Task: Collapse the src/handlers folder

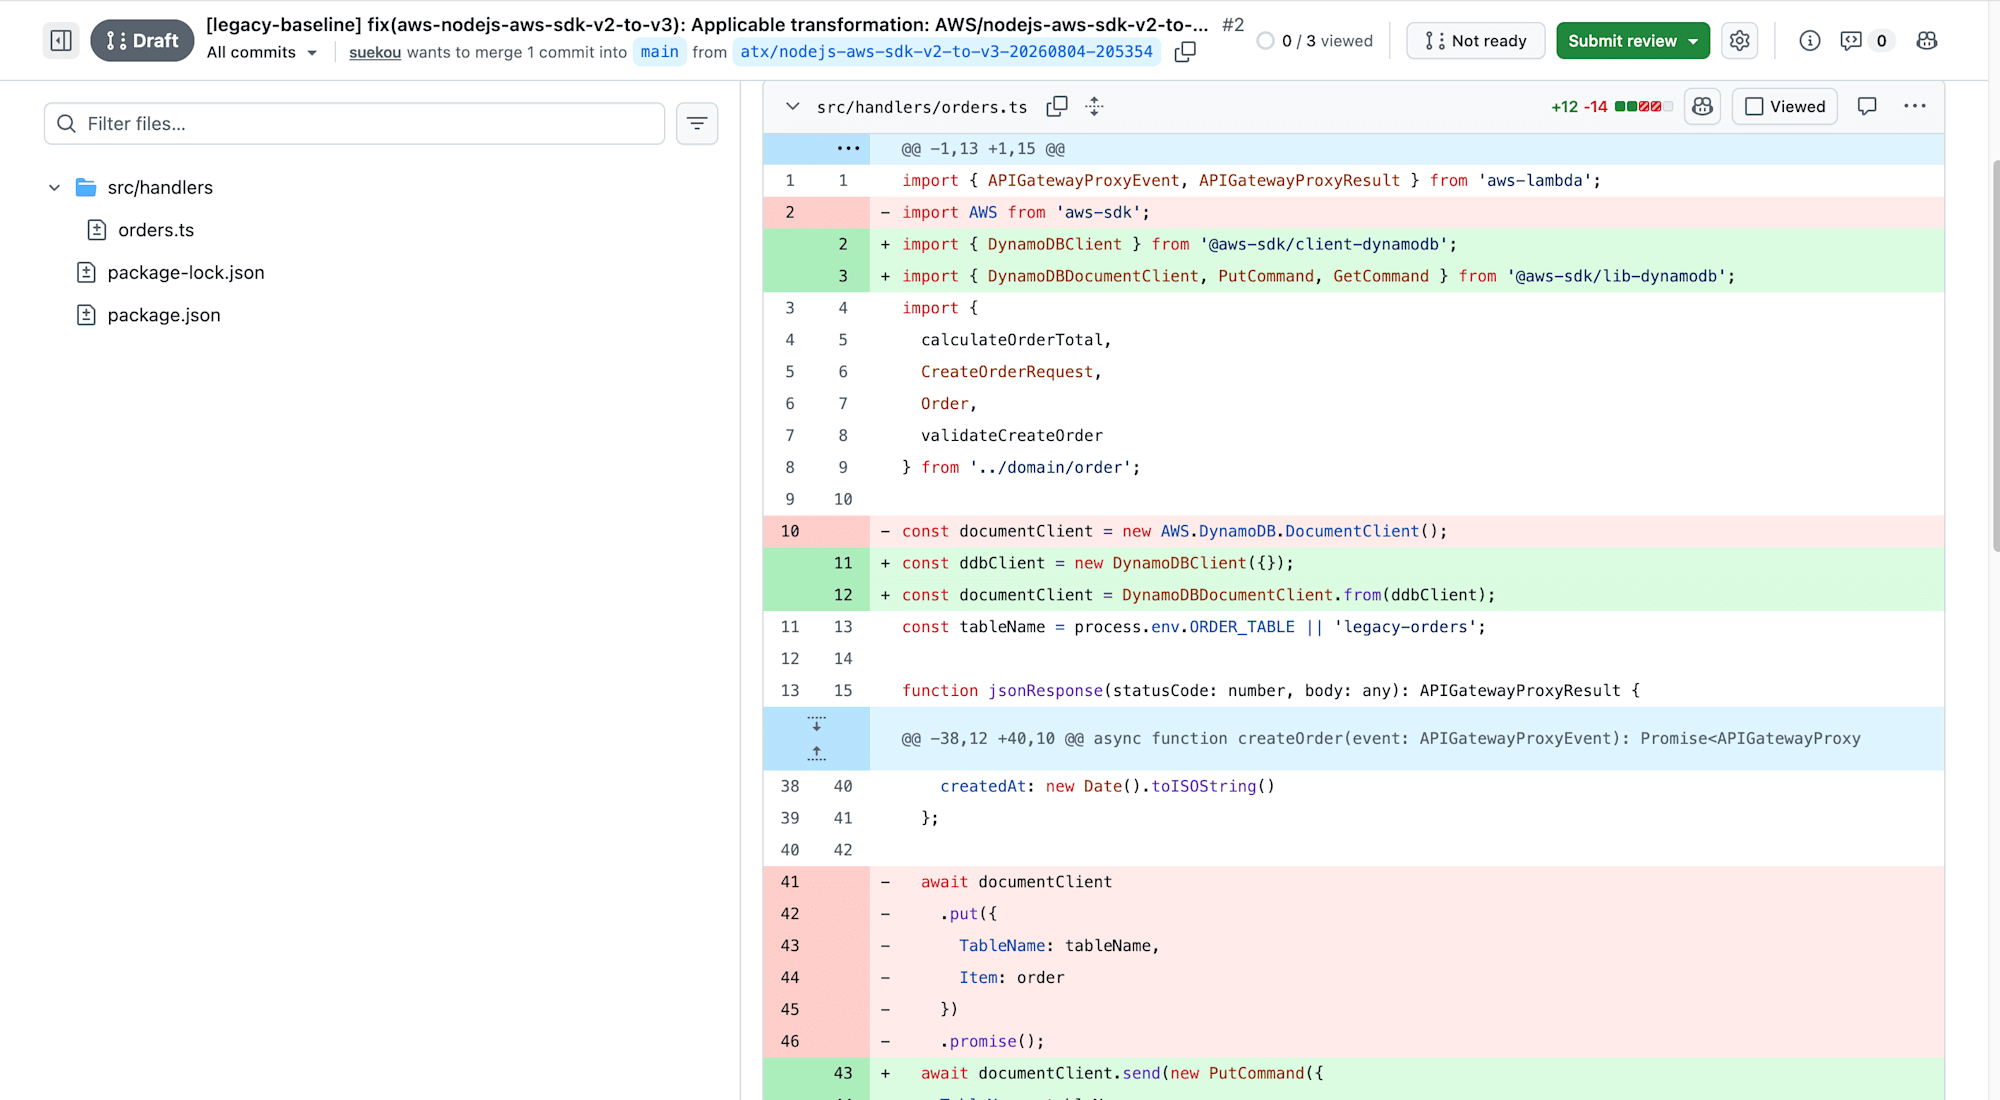Action: tap(54, 187)
